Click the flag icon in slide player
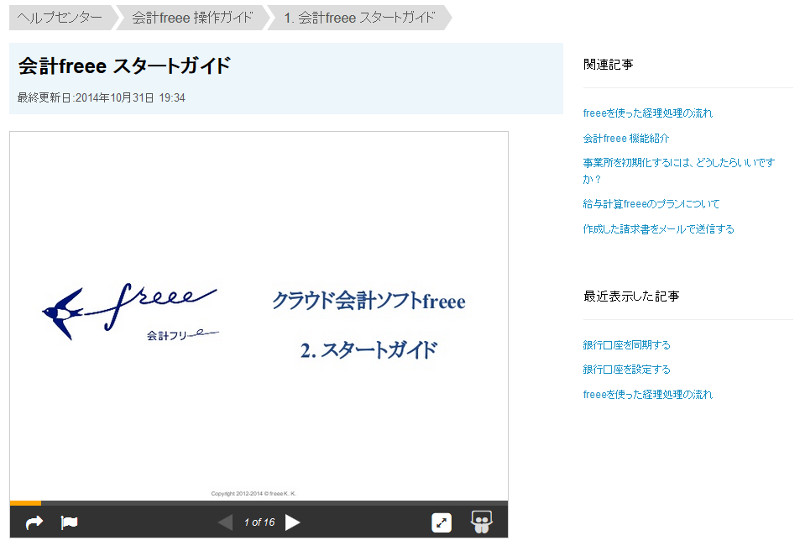The image size is (800, 550). pos(69,522)
